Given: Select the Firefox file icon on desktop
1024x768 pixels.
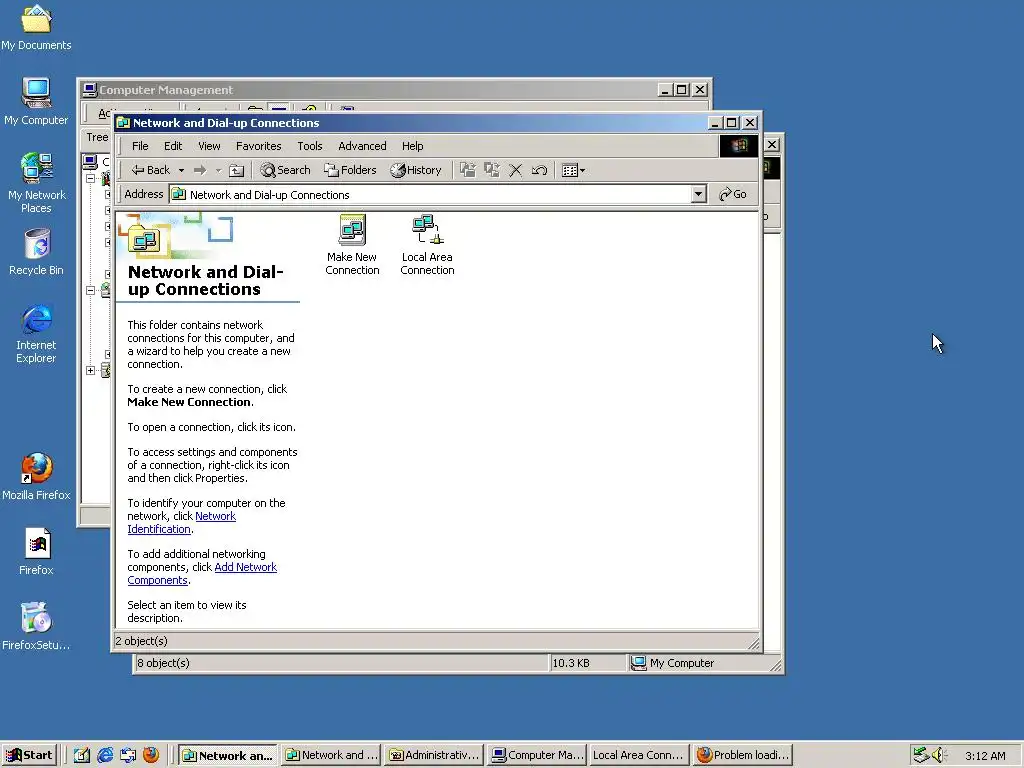Looking at the screenshot, I should click(x=36, y=552).
